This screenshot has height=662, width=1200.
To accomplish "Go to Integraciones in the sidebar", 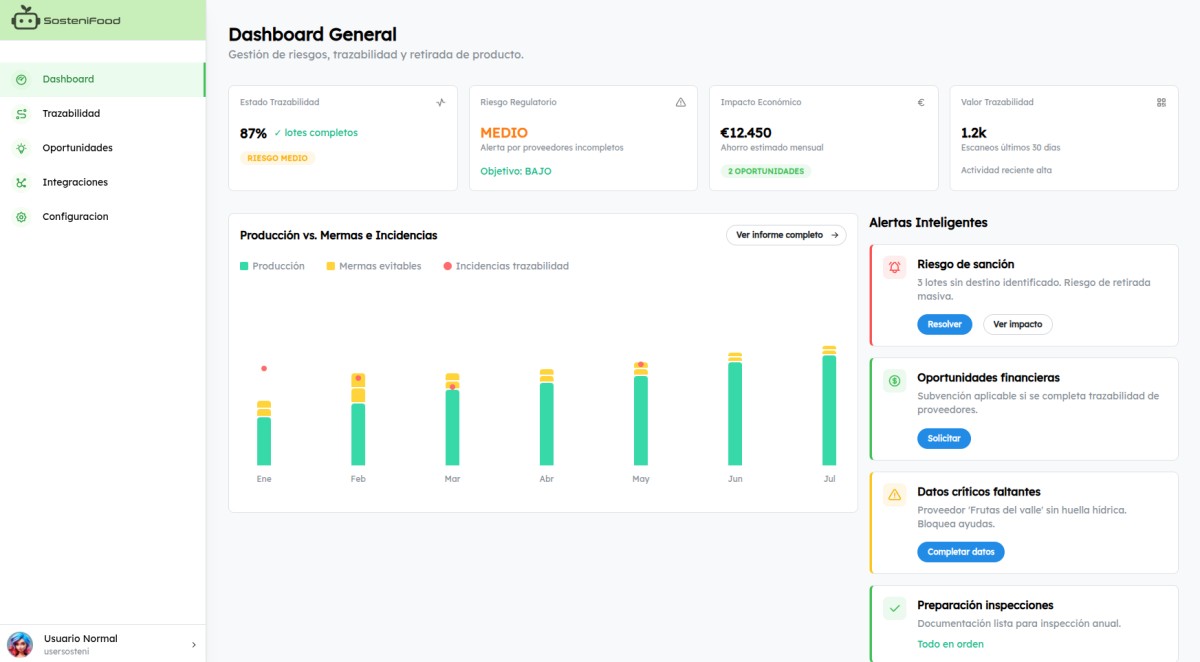I will point(74,182).
